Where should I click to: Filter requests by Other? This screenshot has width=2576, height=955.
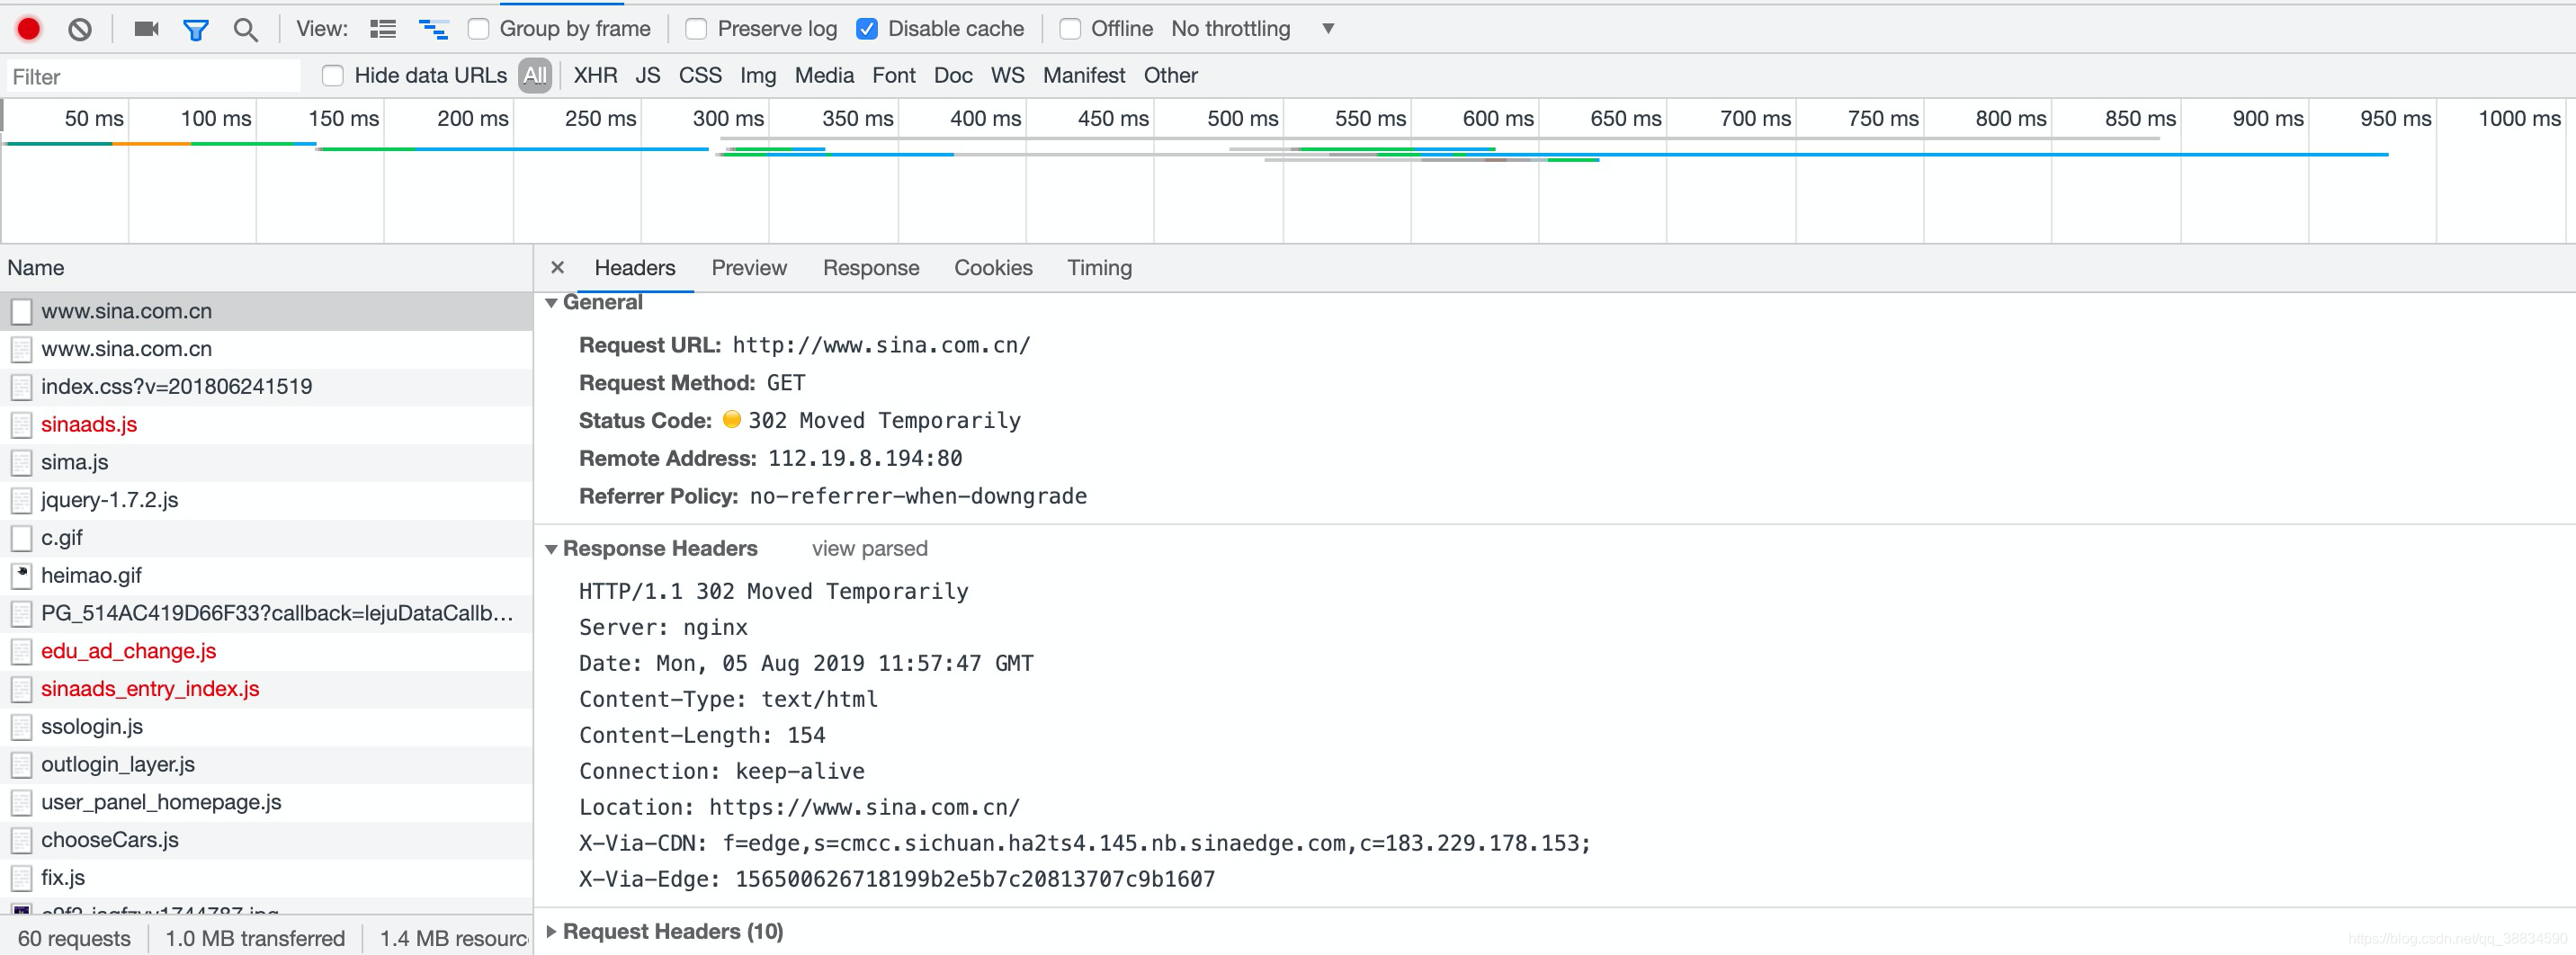click(1170, 76)
